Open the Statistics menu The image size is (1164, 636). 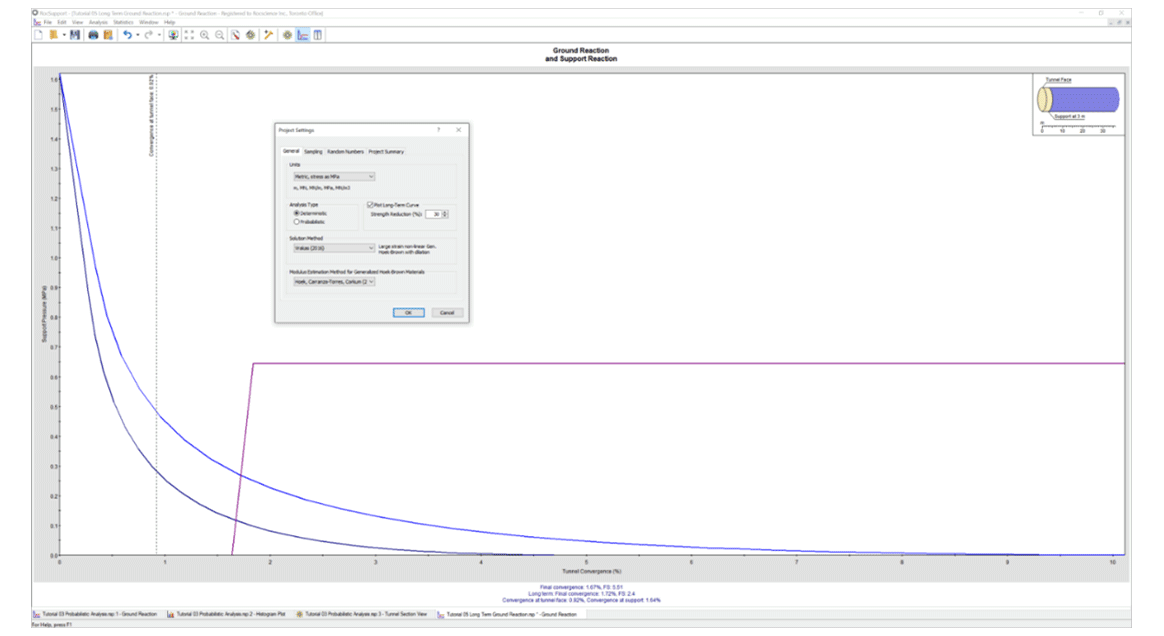[x=123, y=22]
